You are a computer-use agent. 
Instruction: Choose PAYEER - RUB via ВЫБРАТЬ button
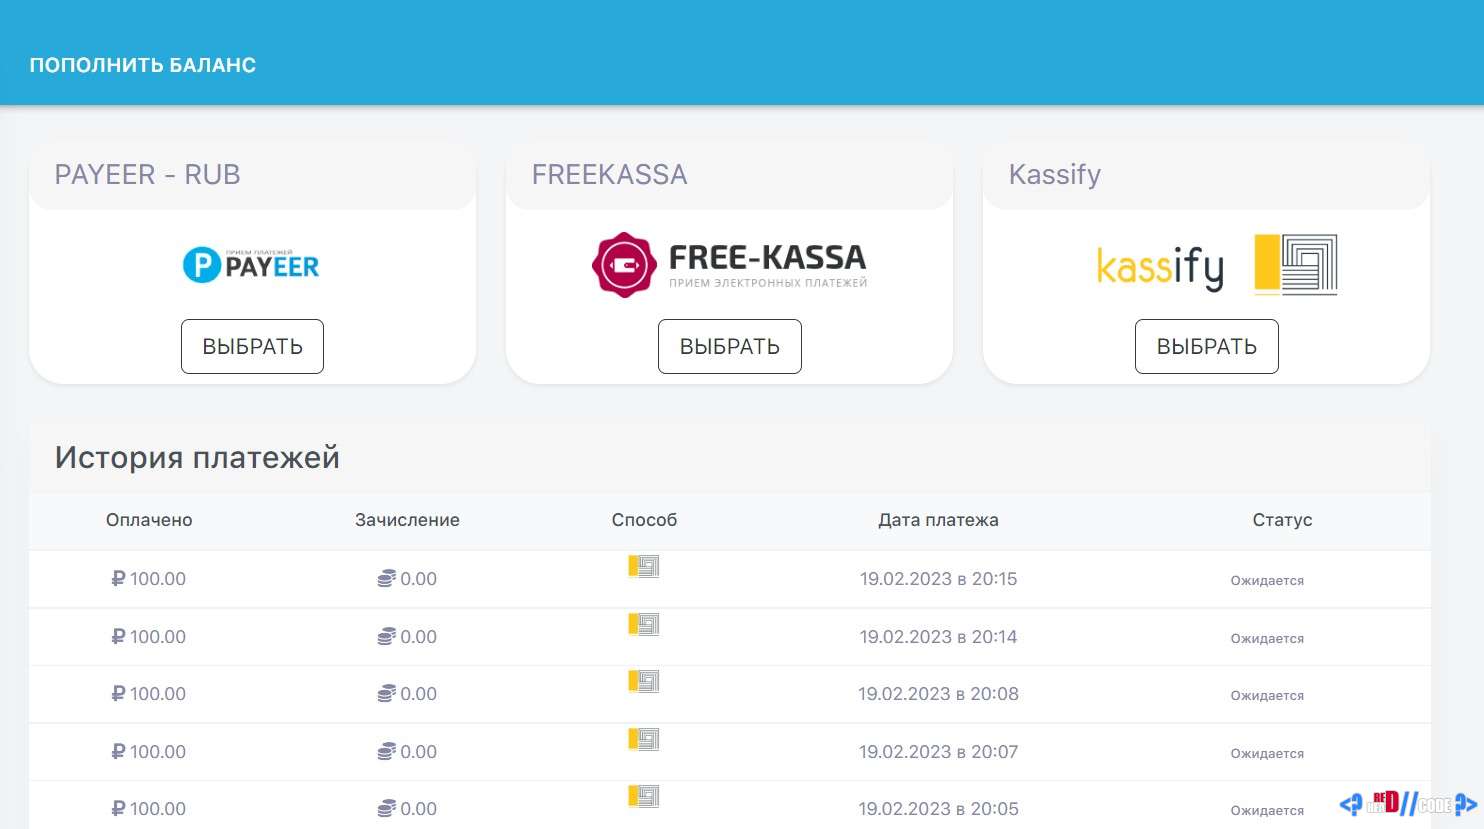click(x=252, y=346)
